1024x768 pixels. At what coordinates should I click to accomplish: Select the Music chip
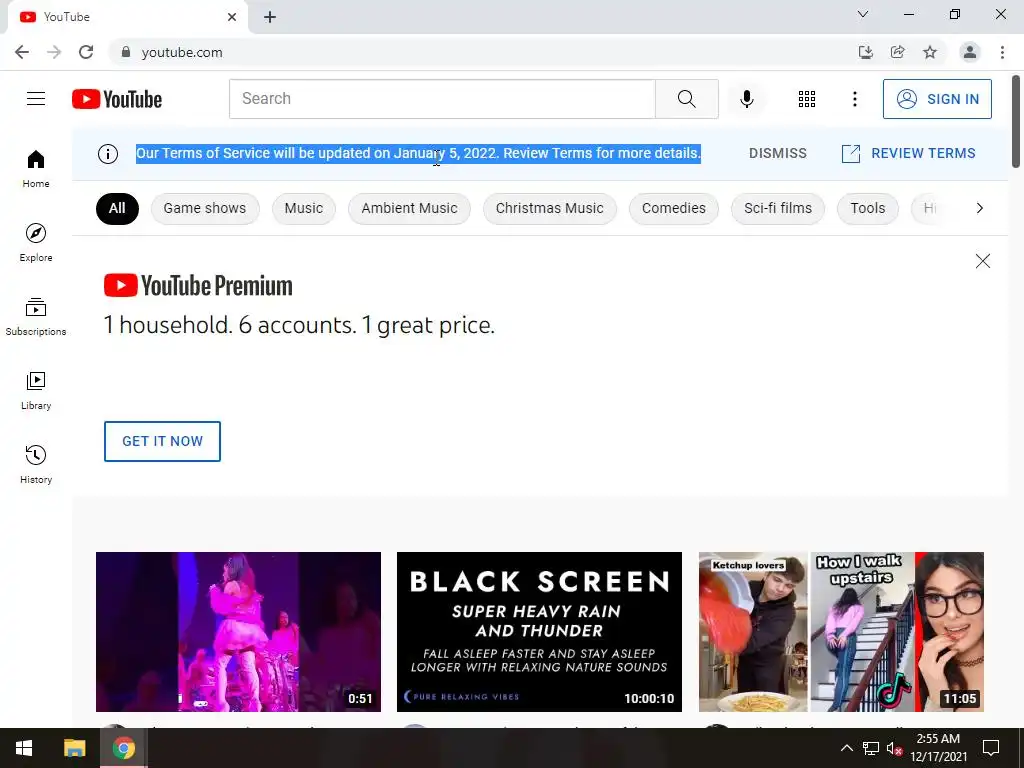click(x=304, y=208)
